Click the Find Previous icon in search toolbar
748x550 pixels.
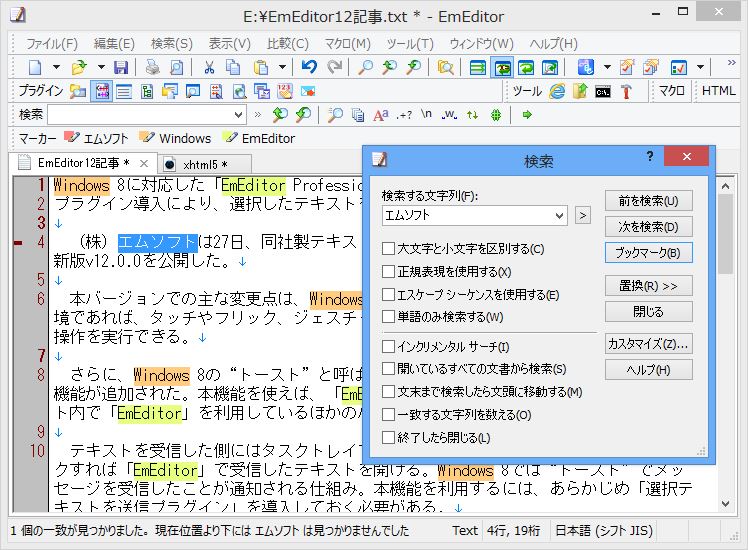click(x=280, y=114)
